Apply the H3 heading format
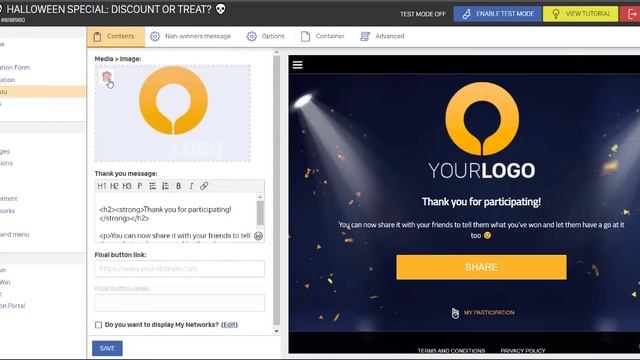 click(x=127, y=186)
